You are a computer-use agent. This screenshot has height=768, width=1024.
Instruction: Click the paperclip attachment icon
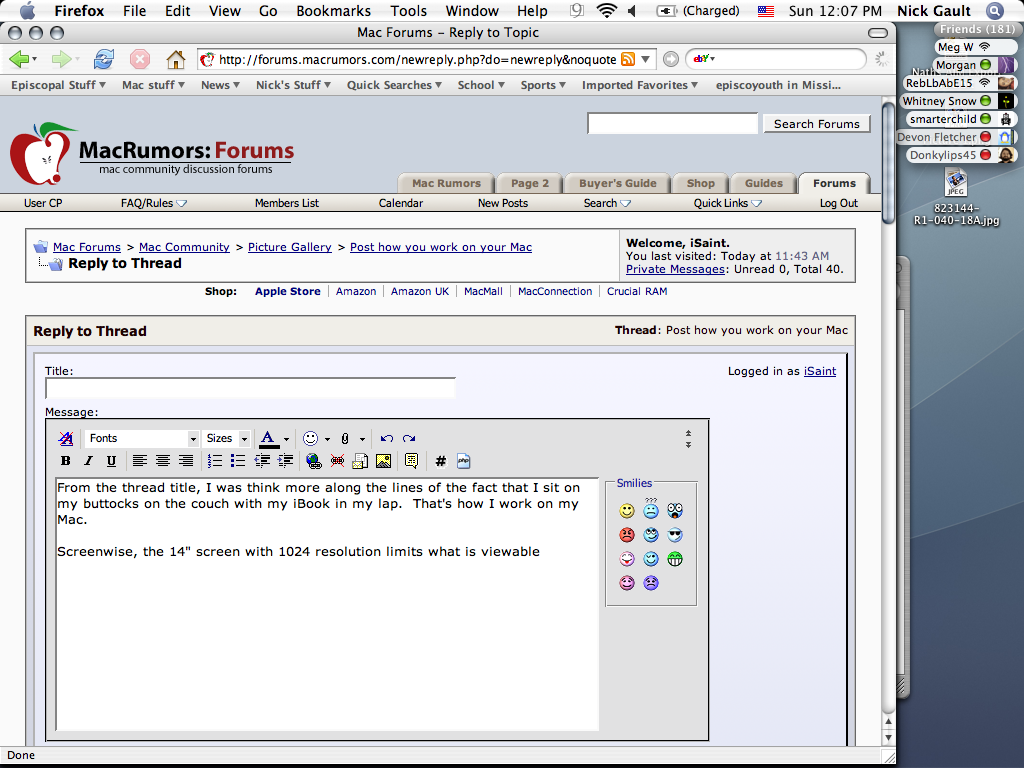pyautogui.click(x=345, y=438)
